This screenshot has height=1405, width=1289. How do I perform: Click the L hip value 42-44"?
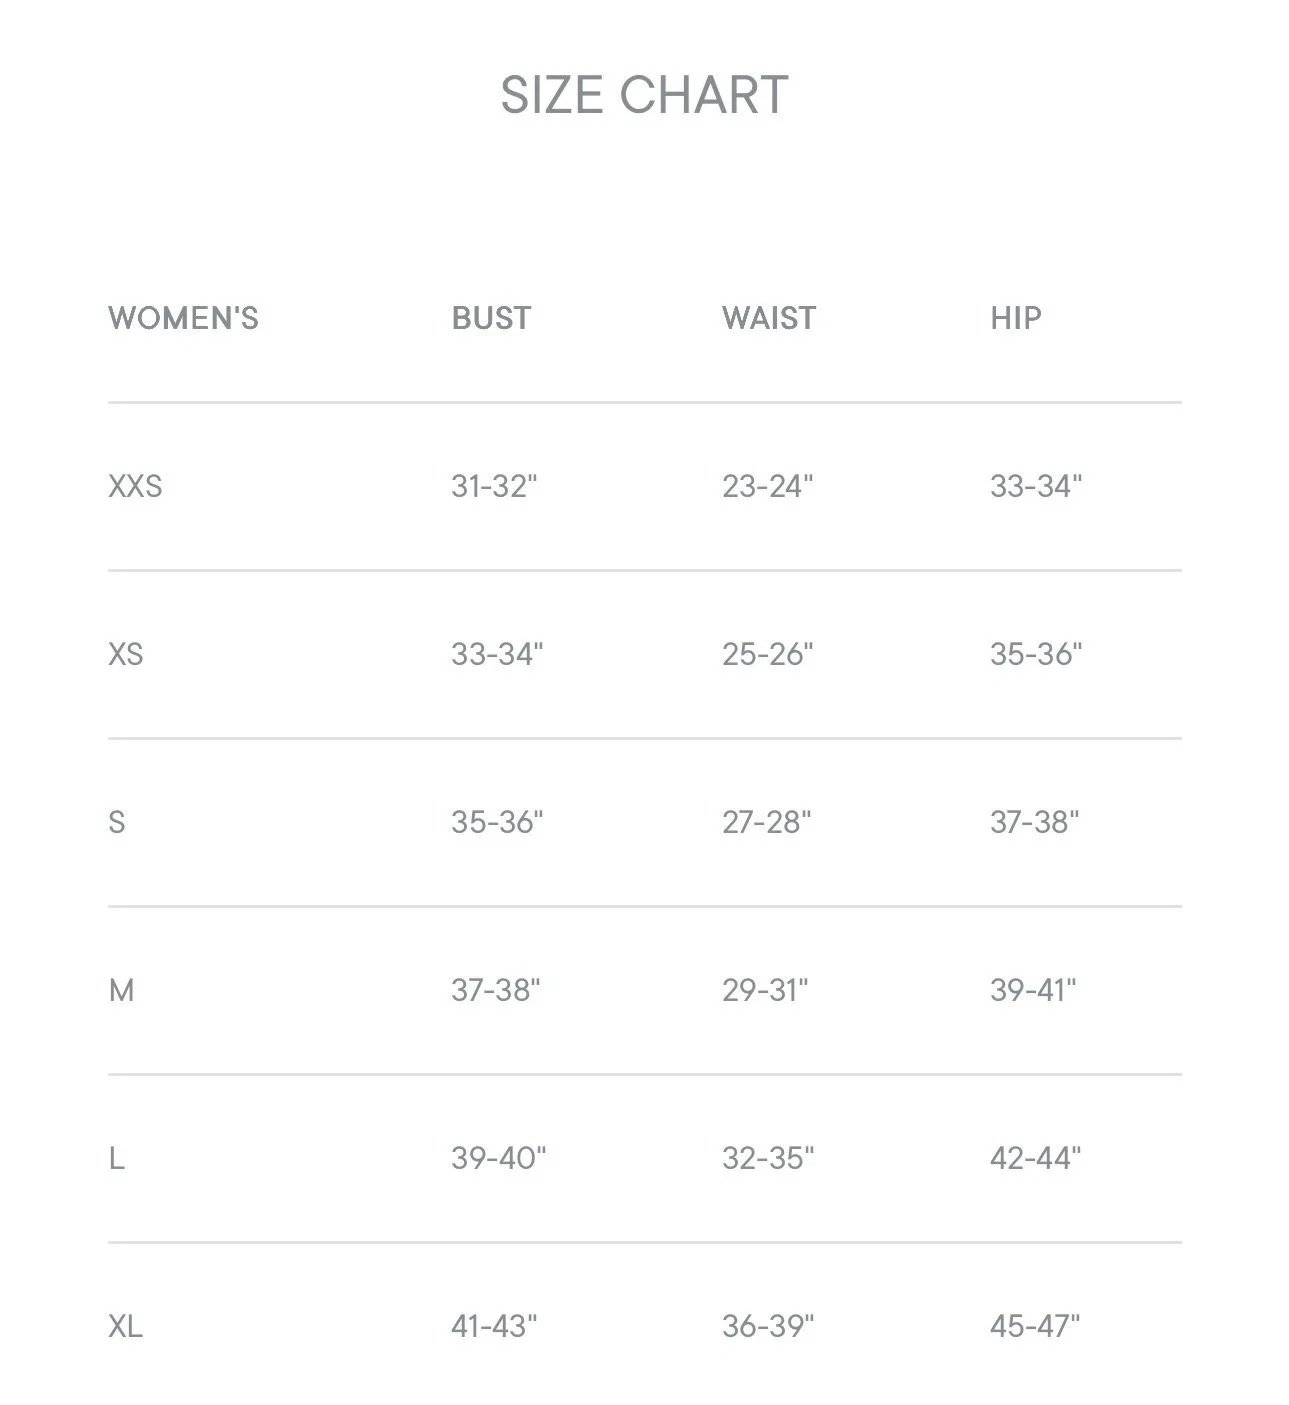(1036, 1158)
